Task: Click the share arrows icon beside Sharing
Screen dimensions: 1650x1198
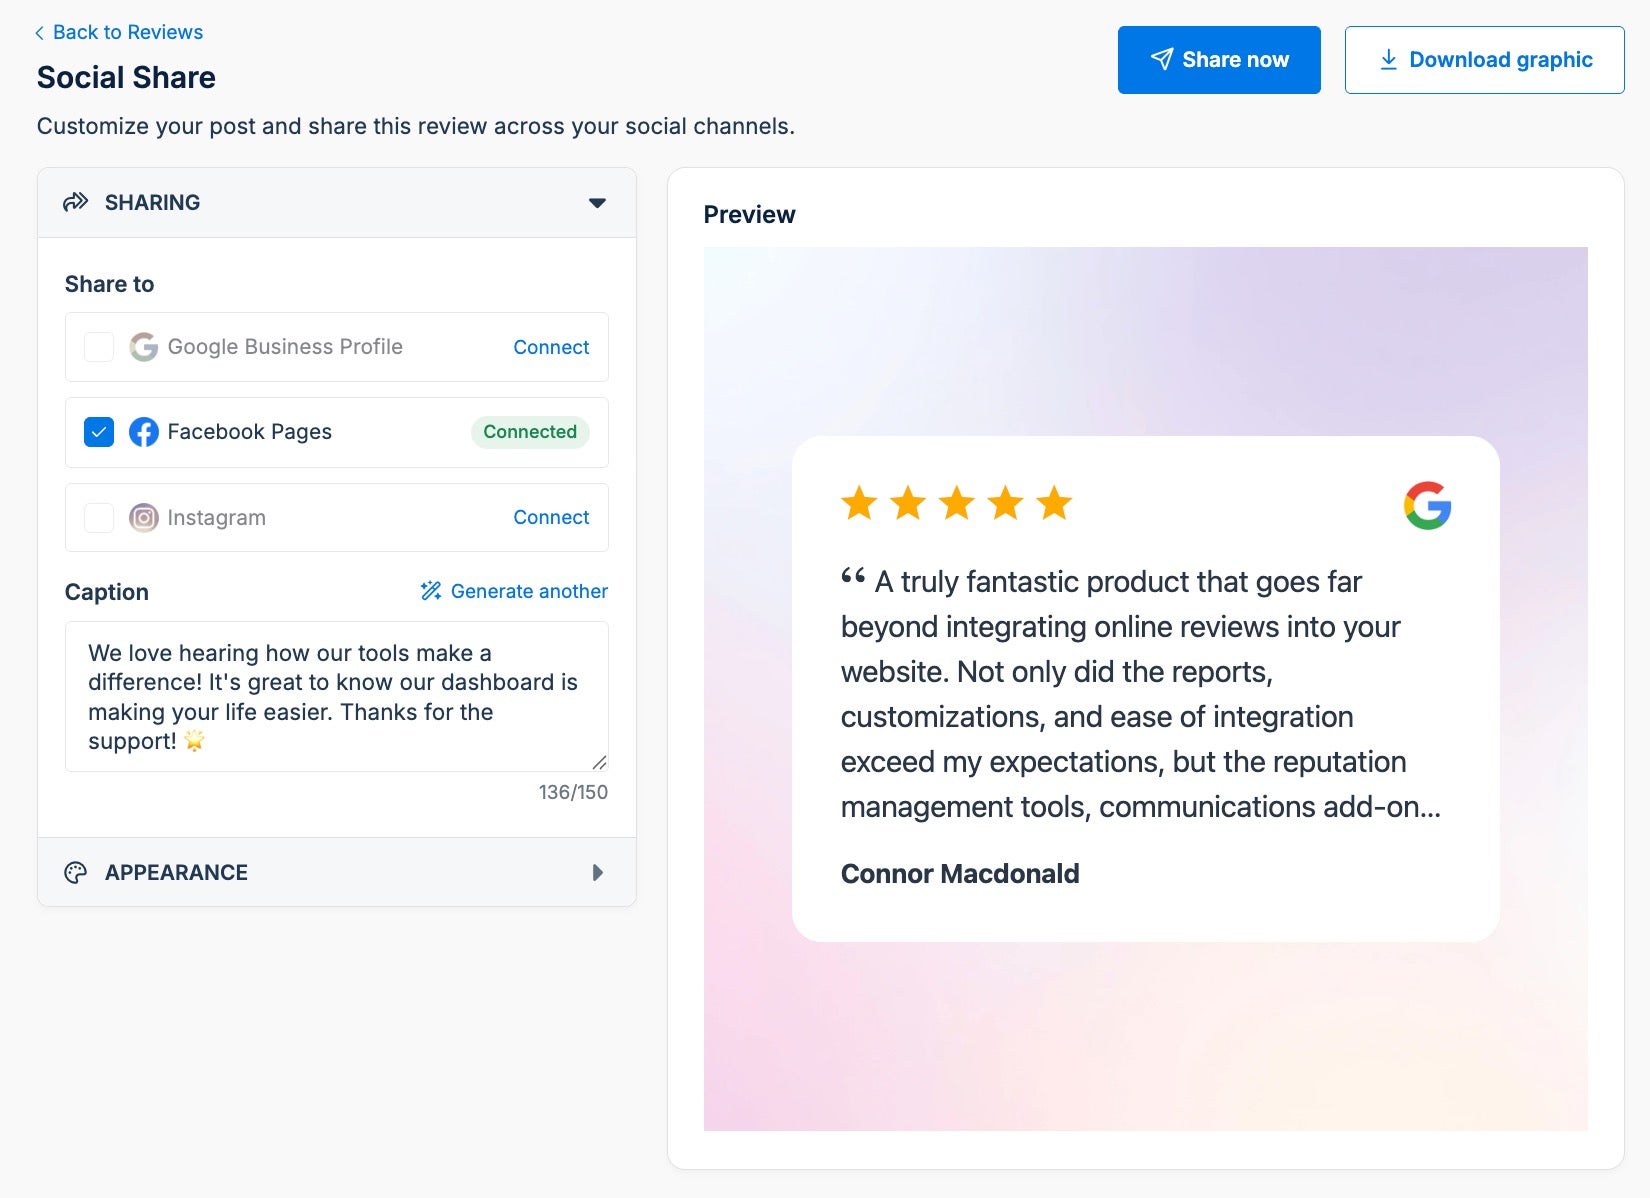Action: click(76, 202)
